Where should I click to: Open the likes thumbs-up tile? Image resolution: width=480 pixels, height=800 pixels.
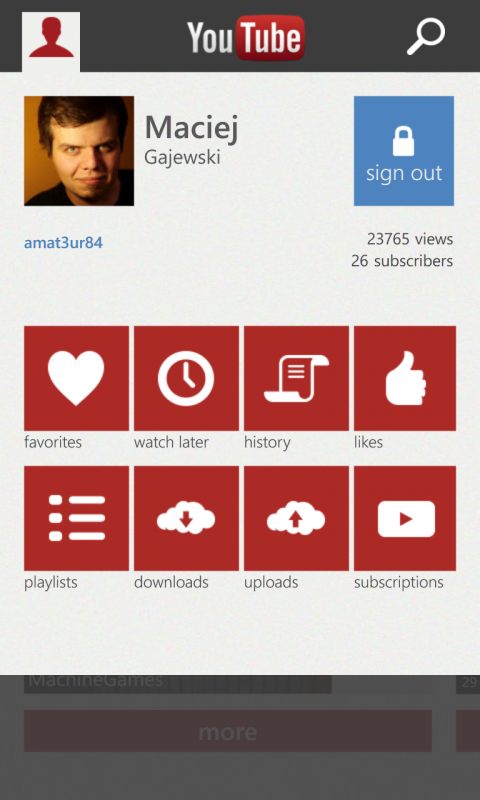pos(405,379)
